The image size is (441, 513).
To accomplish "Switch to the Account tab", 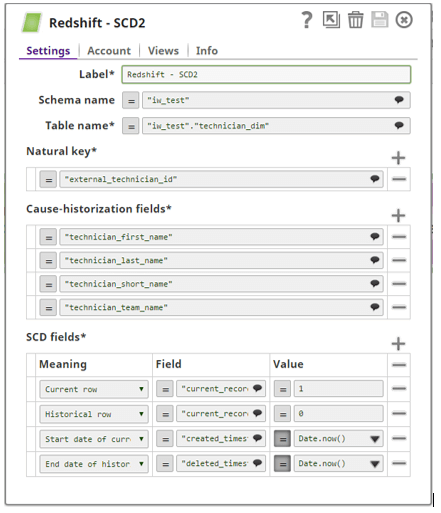I will click(x=109, y=51).
